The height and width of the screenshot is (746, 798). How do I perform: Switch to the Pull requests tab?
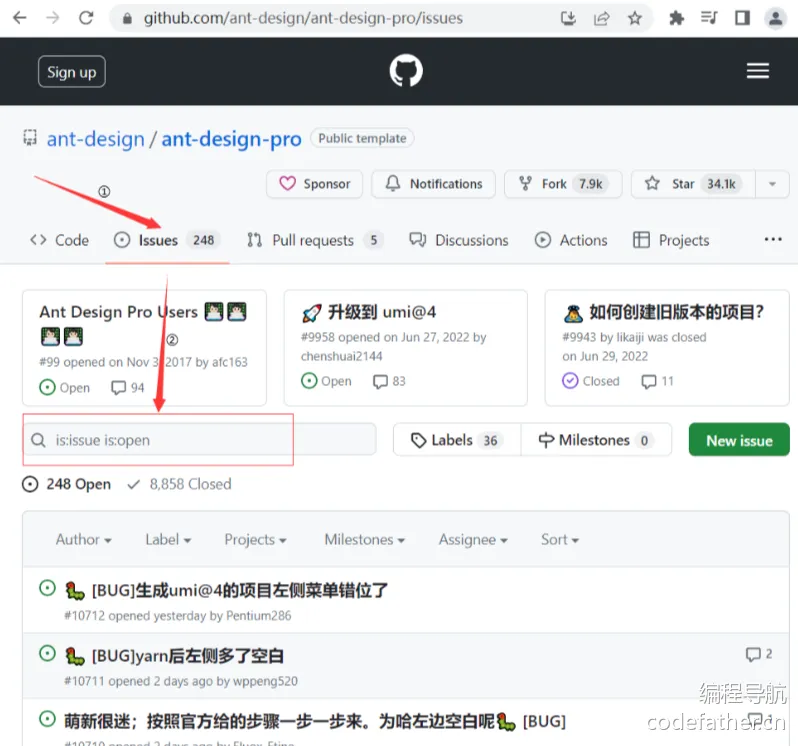(x=315, y=240)
